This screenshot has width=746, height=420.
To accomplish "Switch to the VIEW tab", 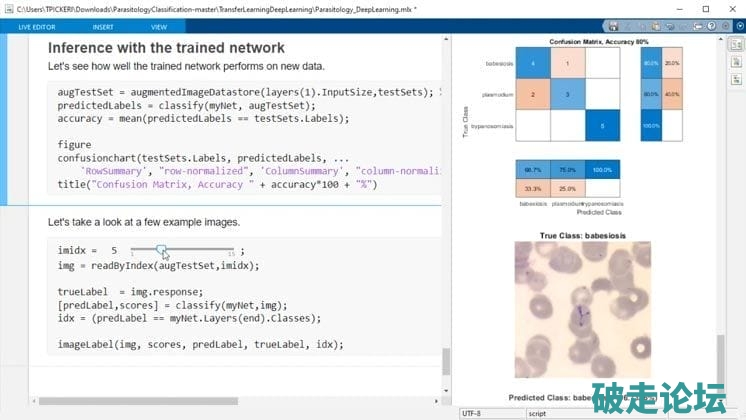I will tap(159, 27).
